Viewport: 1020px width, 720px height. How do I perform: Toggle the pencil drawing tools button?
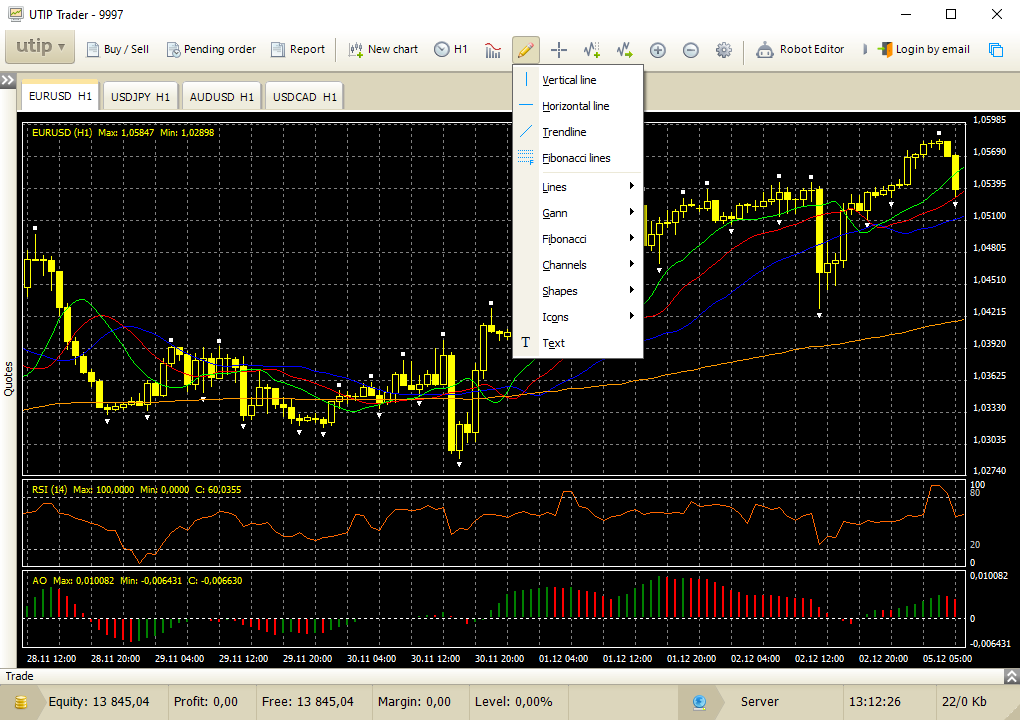[526, 49]
